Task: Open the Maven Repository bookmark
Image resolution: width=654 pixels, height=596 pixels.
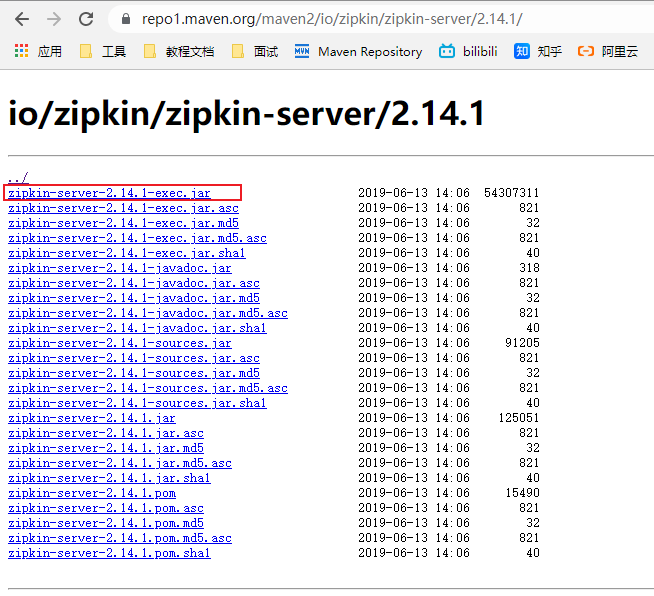Action: click(x=358, y=51)
